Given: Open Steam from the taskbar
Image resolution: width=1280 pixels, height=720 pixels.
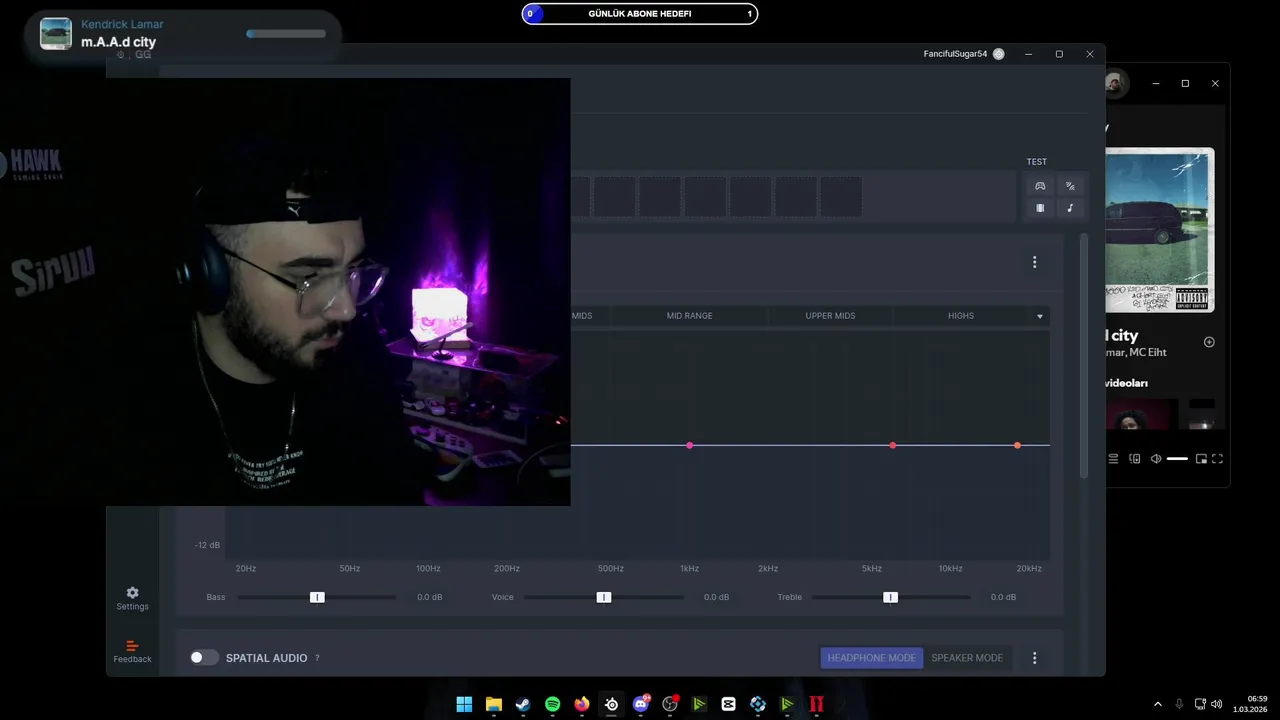Looking at the screenshot, I should (523, 704).
